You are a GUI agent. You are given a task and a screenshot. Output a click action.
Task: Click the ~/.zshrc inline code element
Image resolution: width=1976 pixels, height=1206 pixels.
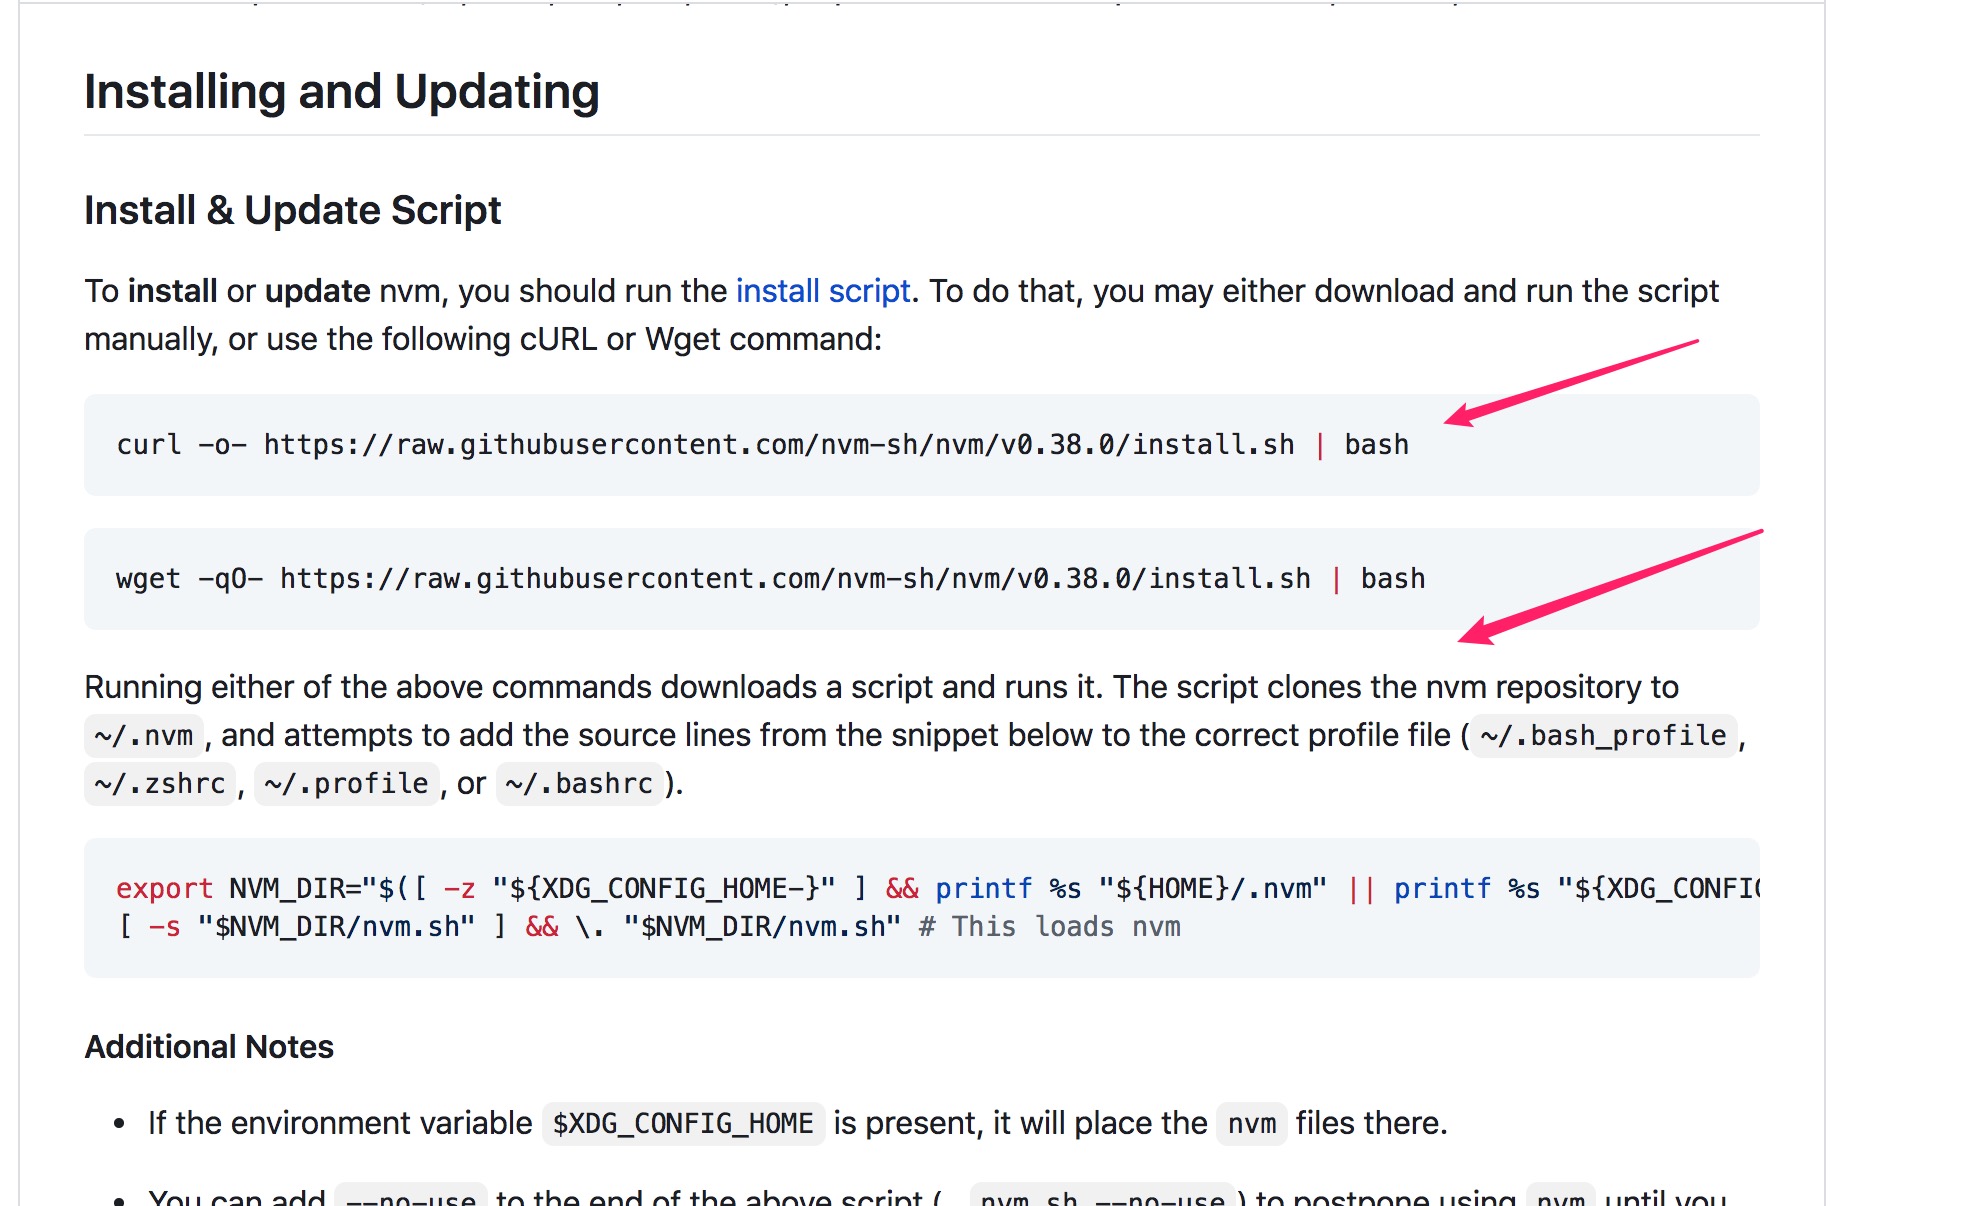click(157, 785)
